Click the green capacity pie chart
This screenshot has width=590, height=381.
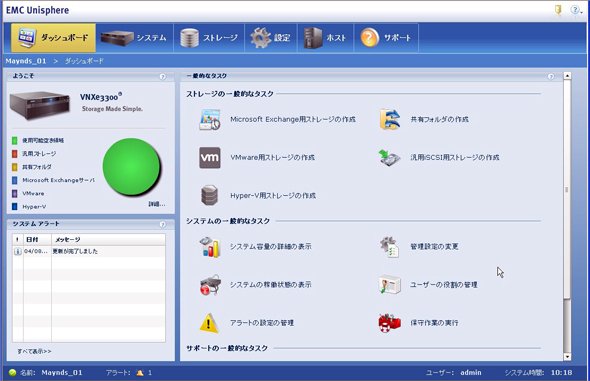132,167
